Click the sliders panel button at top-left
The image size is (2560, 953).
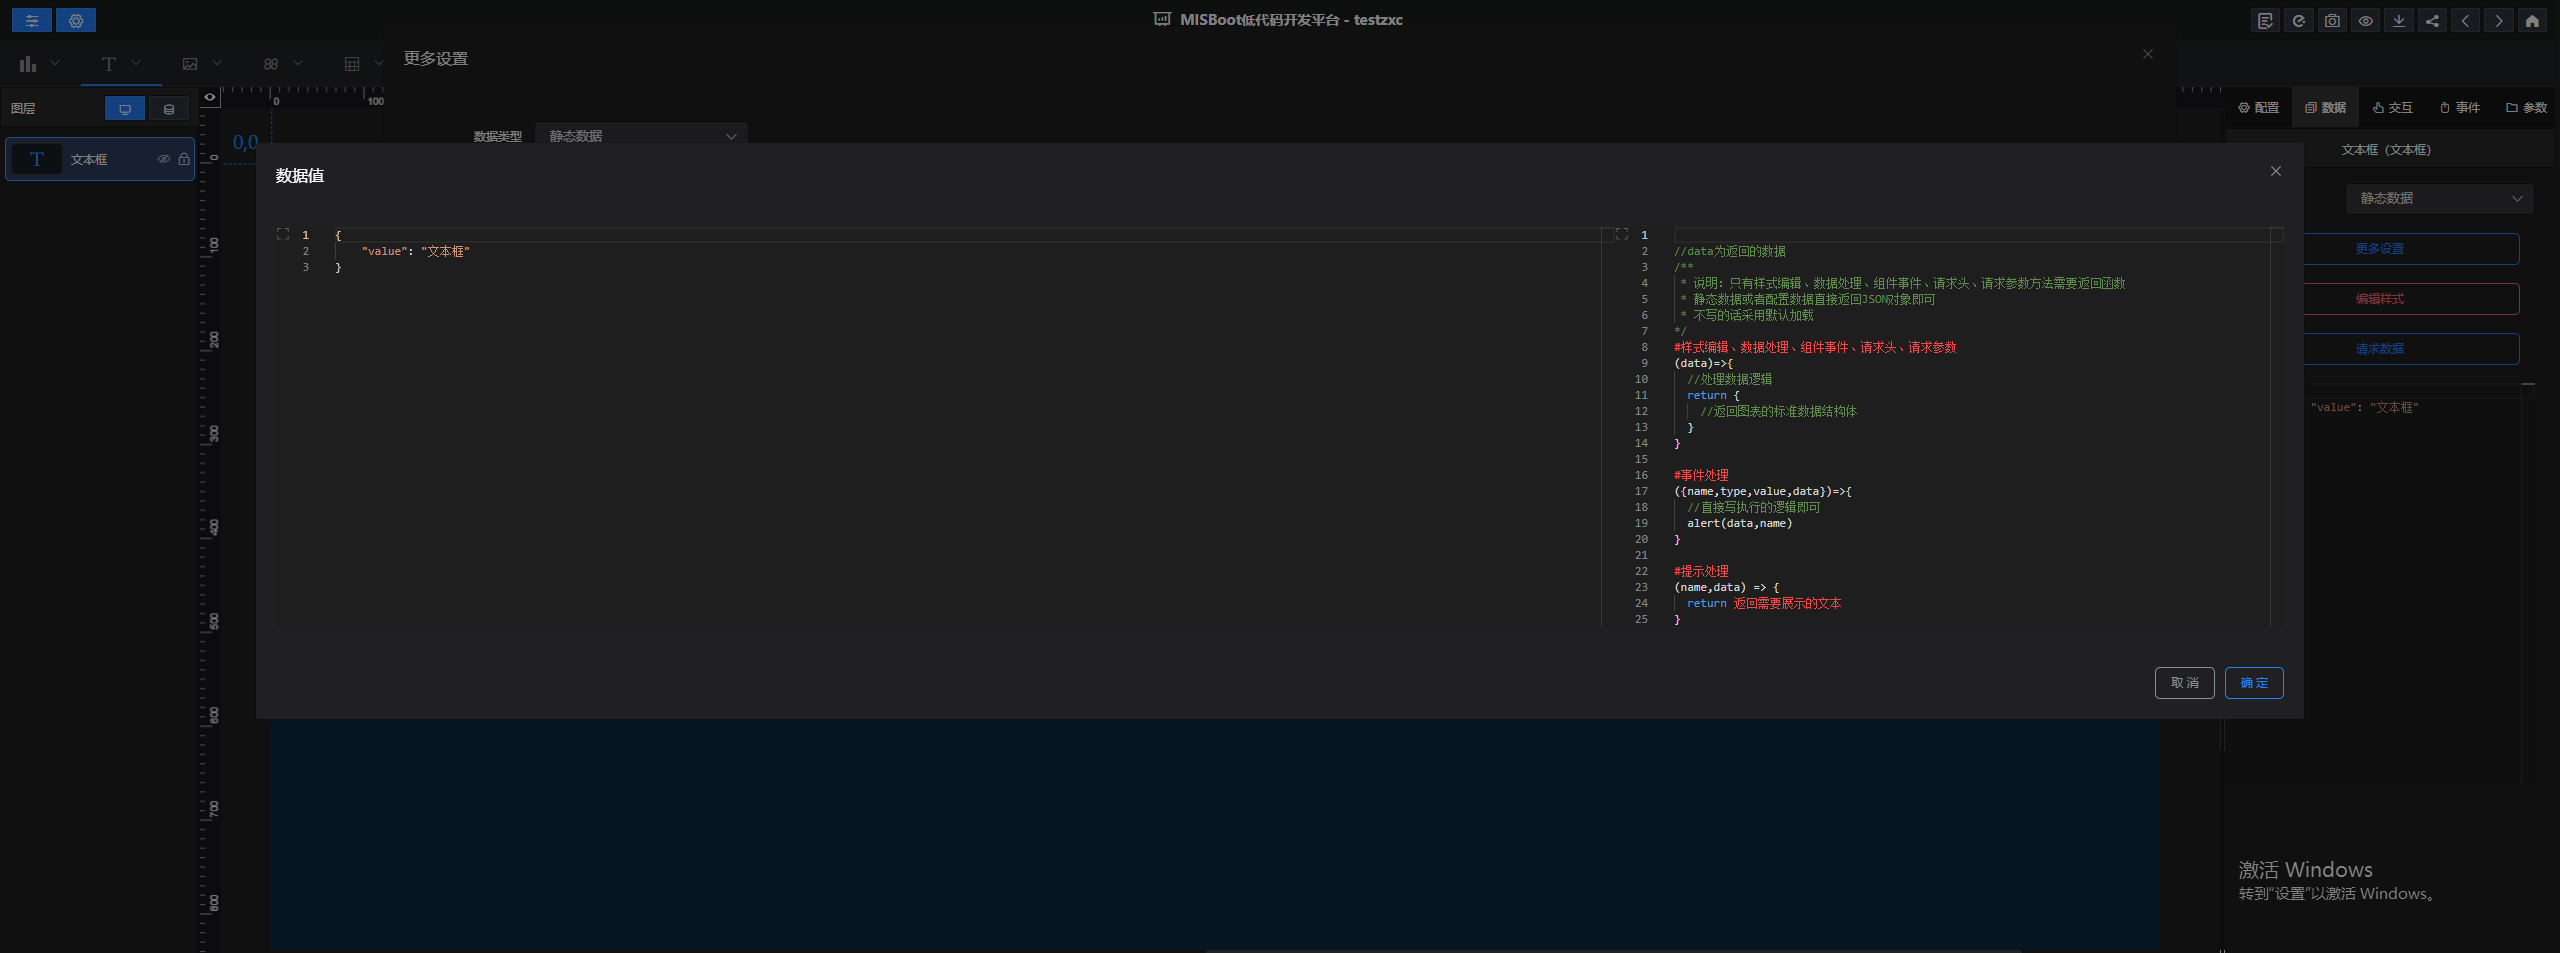point(32,20)
